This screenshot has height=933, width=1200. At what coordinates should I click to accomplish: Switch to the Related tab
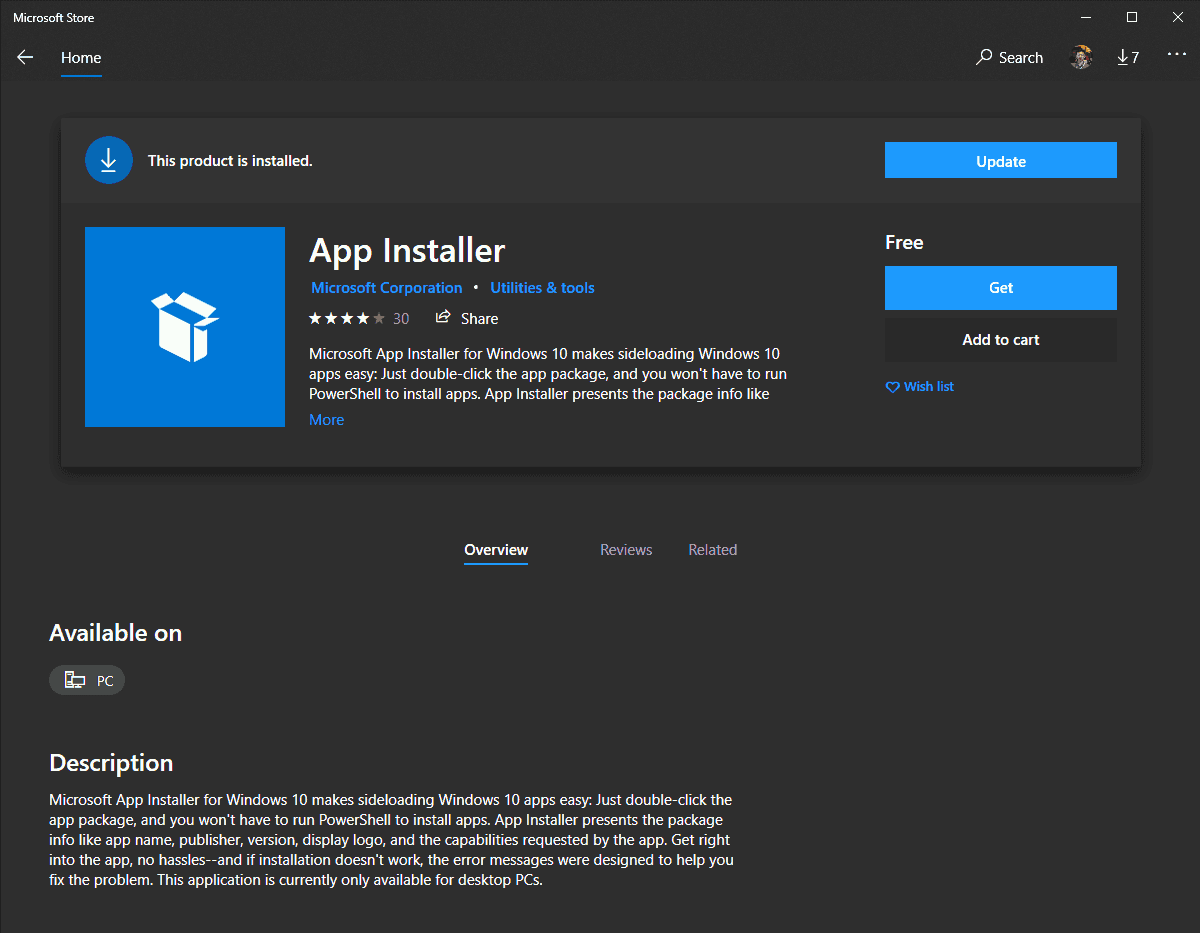[x=712, y=550]
